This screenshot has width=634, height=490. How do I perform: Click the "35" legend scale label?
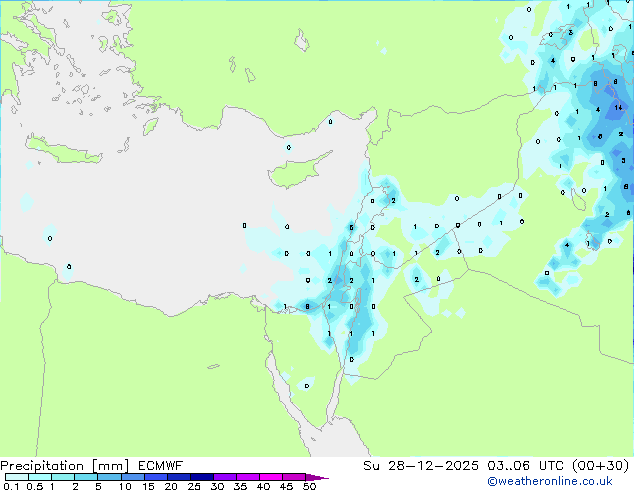[x=240, y=486]
